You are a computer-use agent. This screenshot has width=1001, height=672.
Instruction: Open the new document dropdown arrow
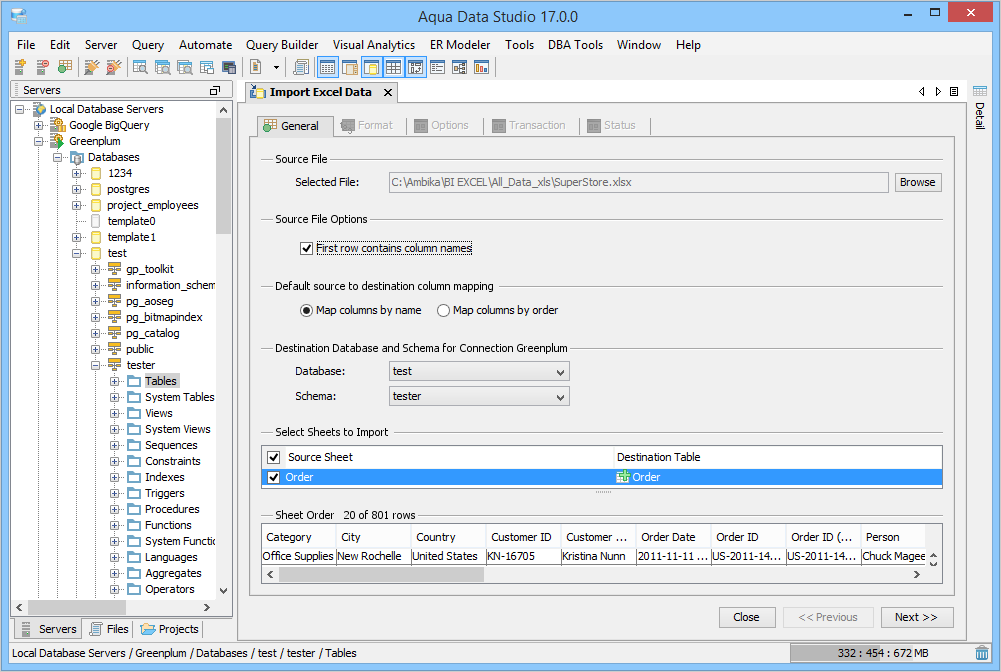[276, 67]
